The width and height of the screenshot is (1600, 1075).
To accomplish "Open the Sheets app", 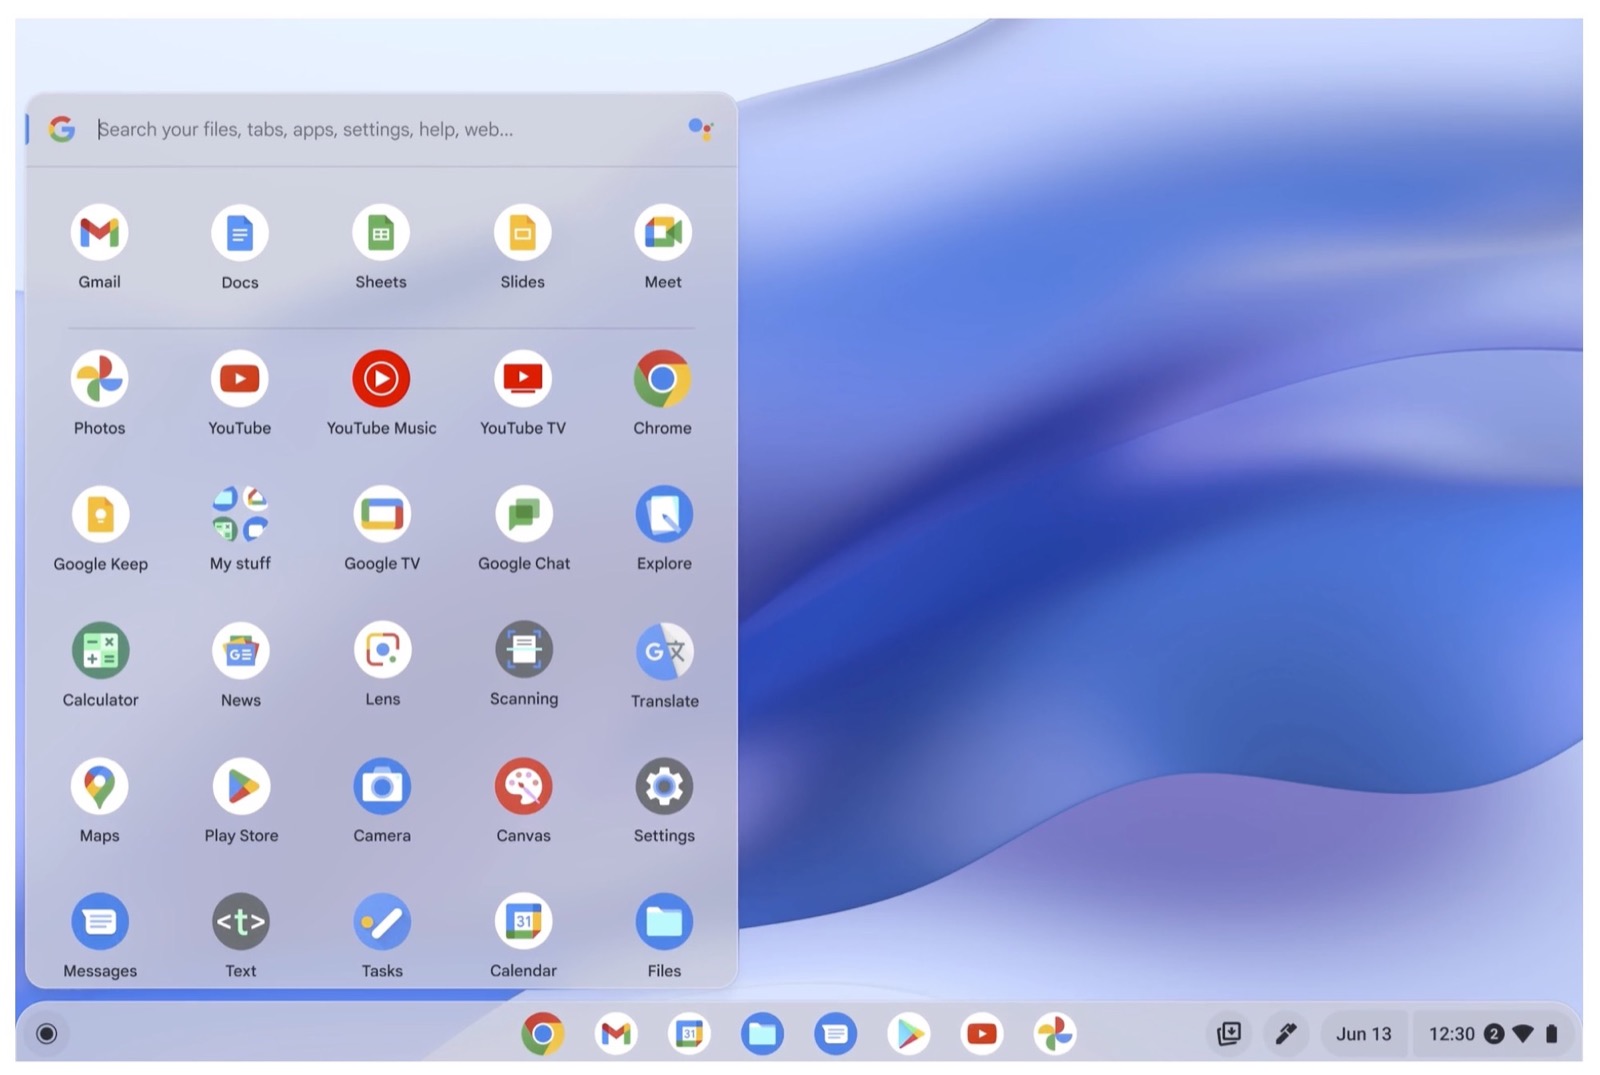I will pos(381,233).
